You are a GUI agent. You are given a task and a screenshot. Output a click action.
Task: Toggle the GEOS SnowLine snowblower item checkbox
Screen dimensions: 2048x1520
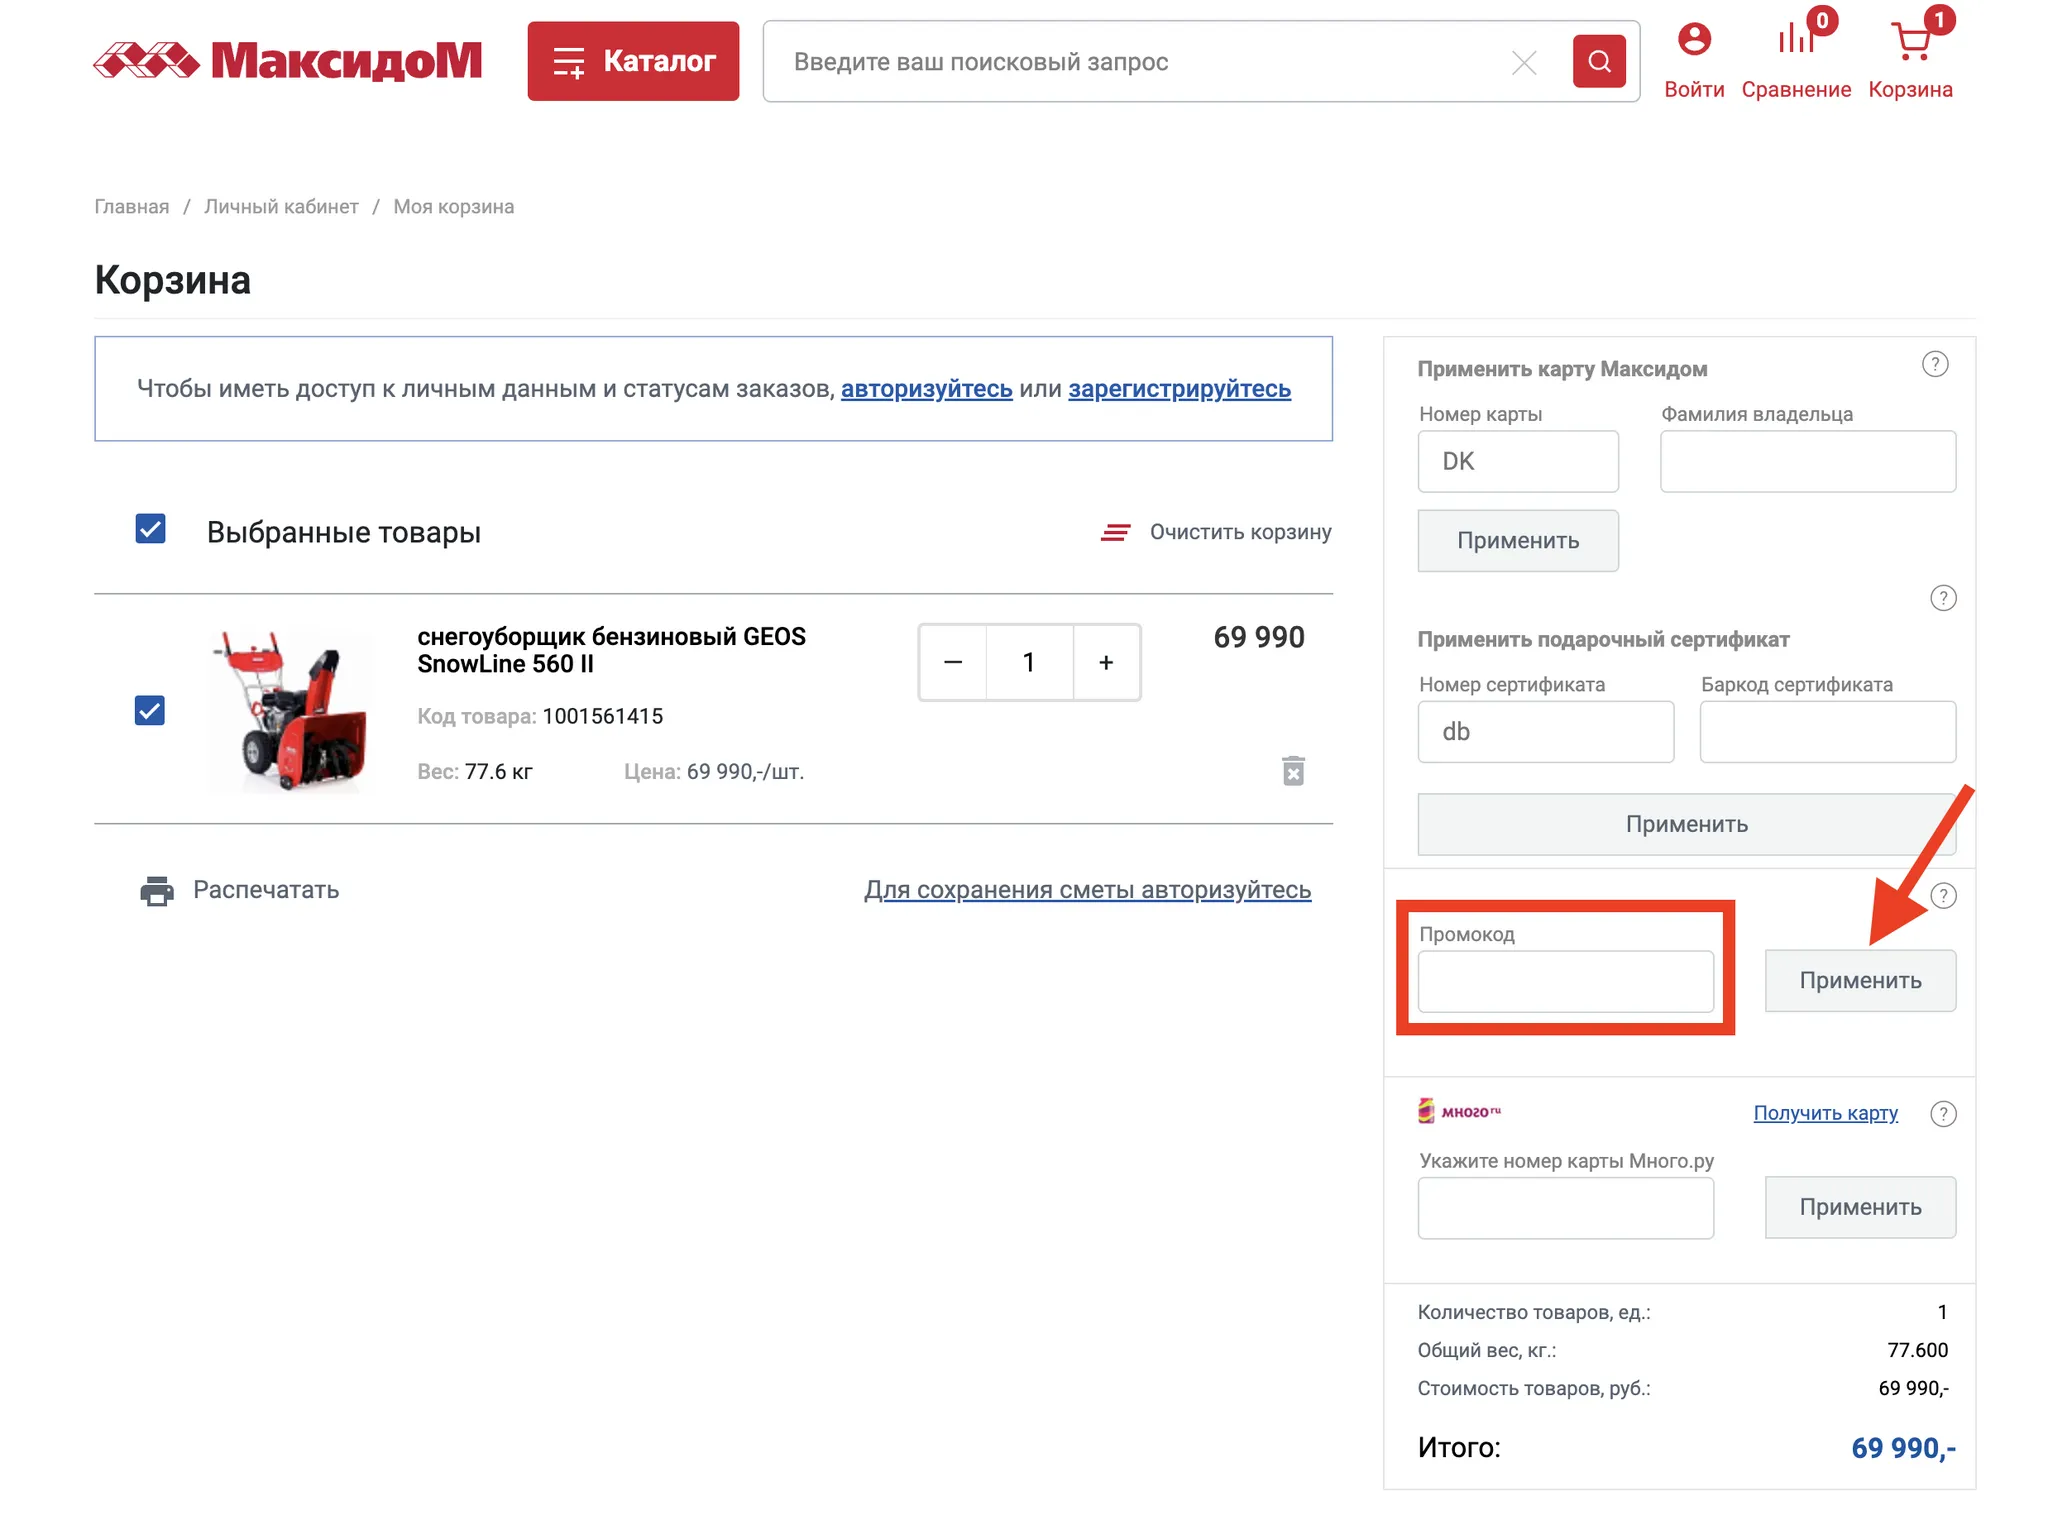[x=150, y=711]
